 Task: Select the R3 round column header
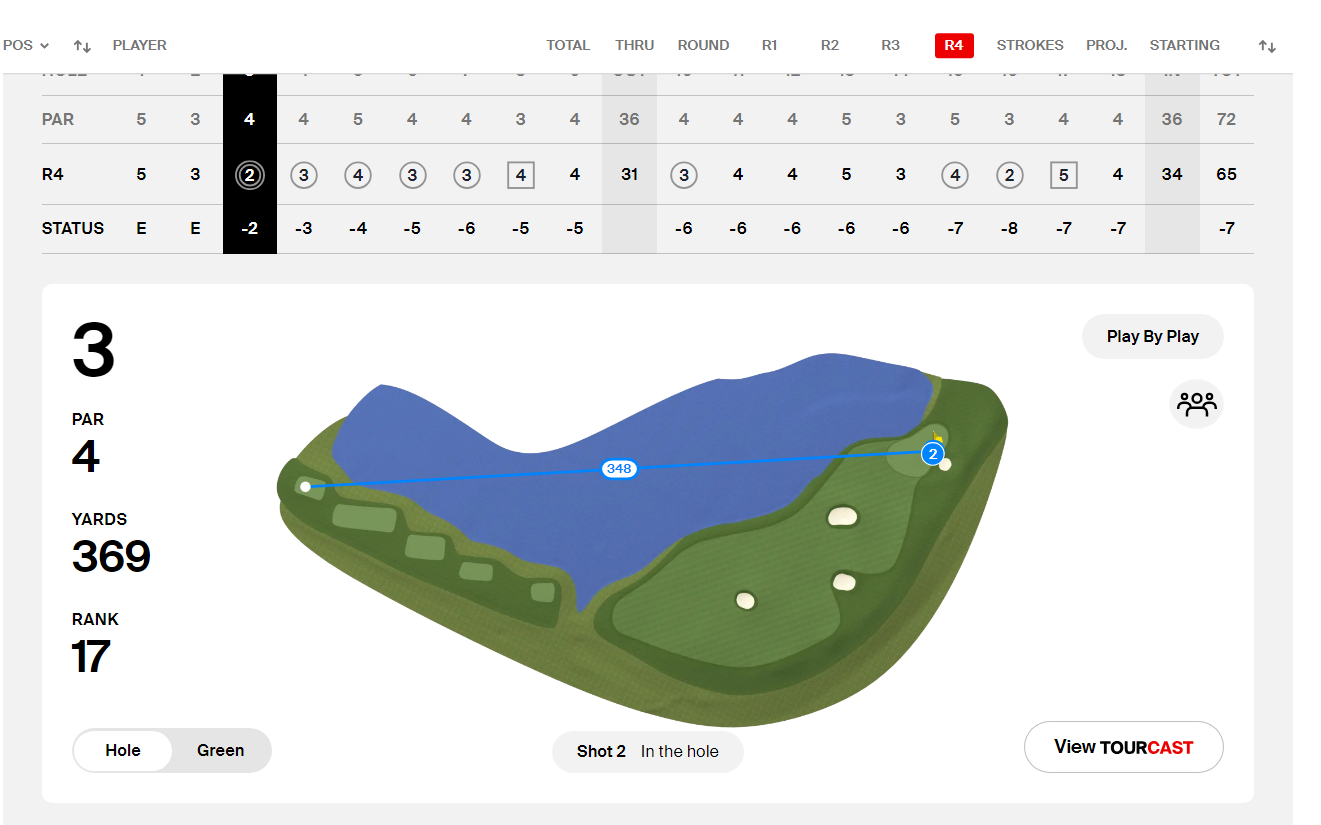[890, 46]
